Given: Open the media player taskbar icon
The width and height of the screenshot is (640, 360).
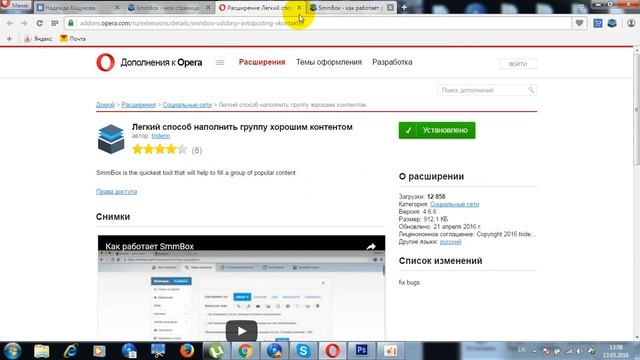Looking at the screenshot, I should (x=99, y=351).
